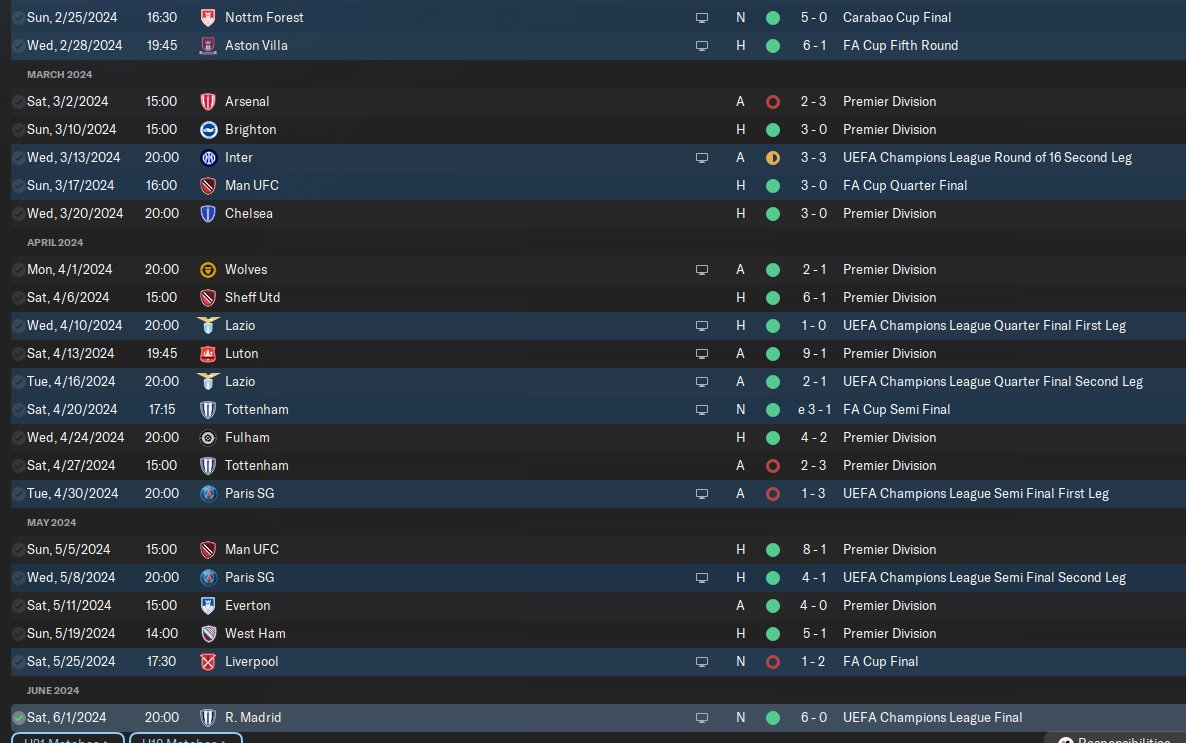The width and height of the screenshot is (1186, 743).
Task: Click the orange draw indicator for Inter match
Action: (x=772, y=157)
